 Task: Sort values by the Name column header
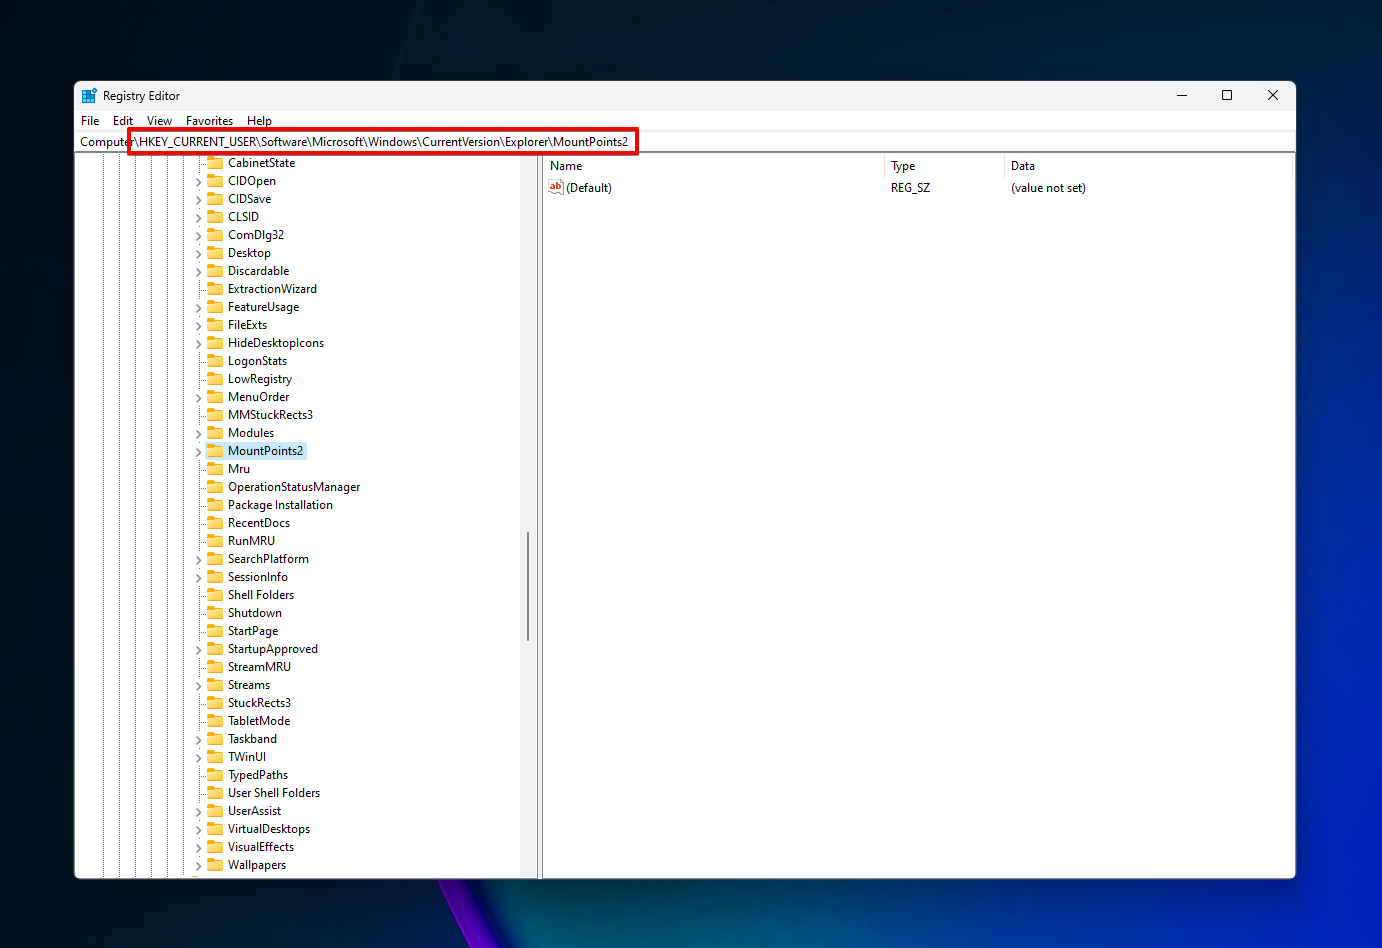point(714,166)
